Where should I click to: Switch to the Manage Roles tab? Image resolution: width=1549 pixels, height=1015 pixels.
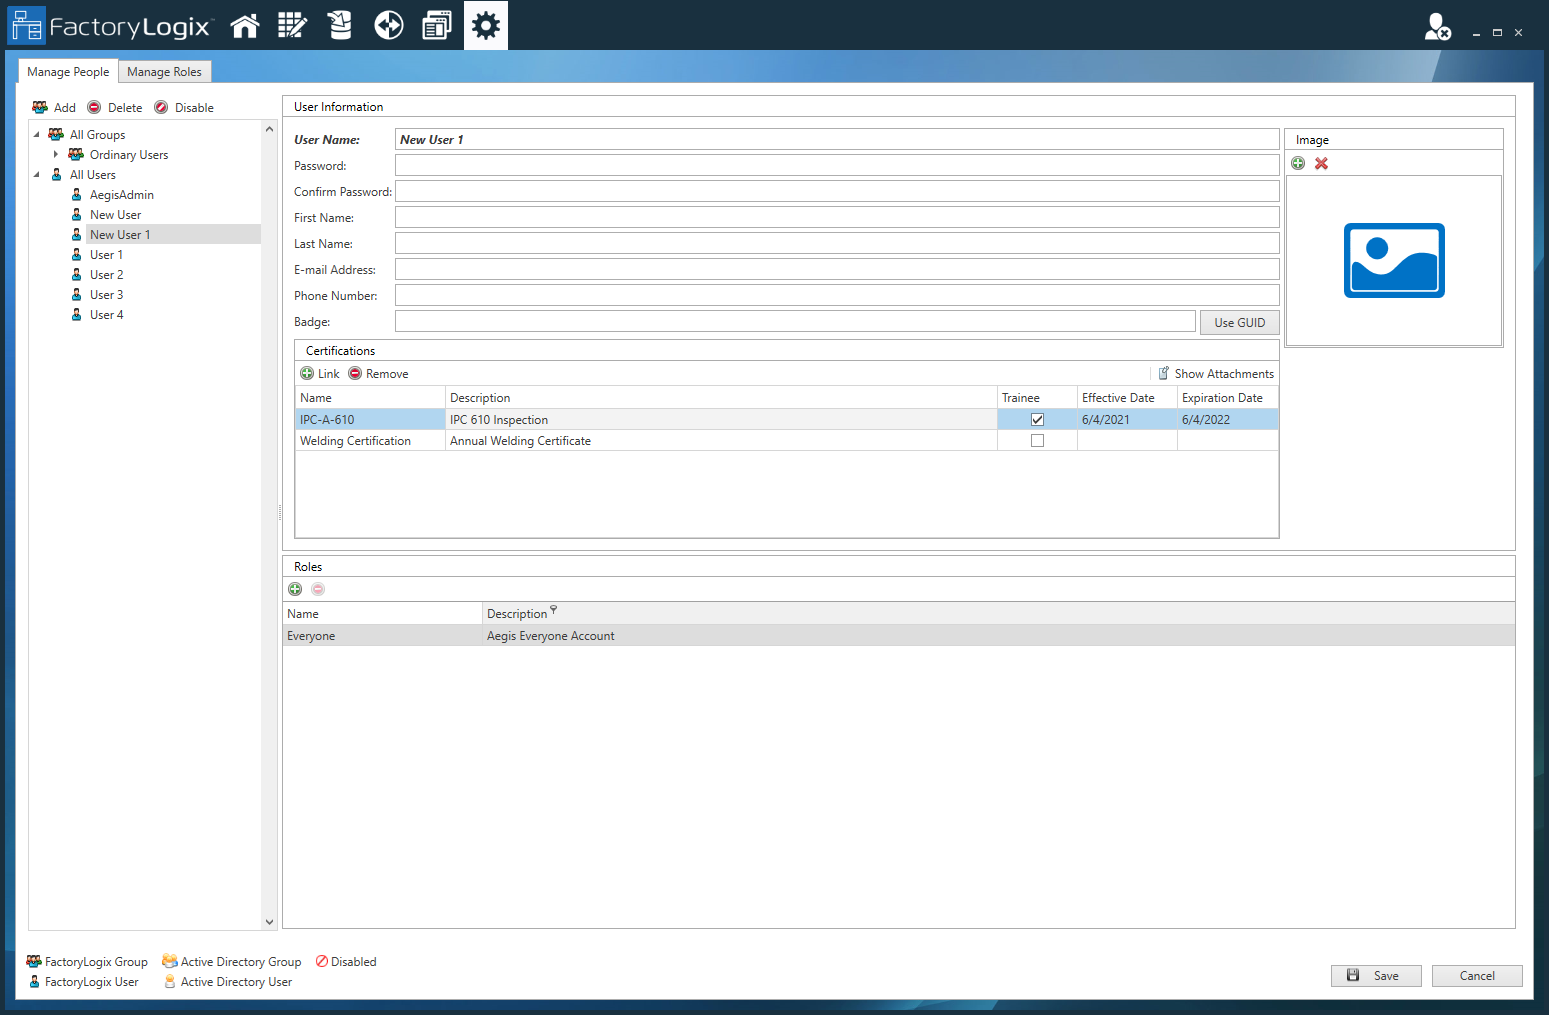pyautogui.click(x=164, y=72)
